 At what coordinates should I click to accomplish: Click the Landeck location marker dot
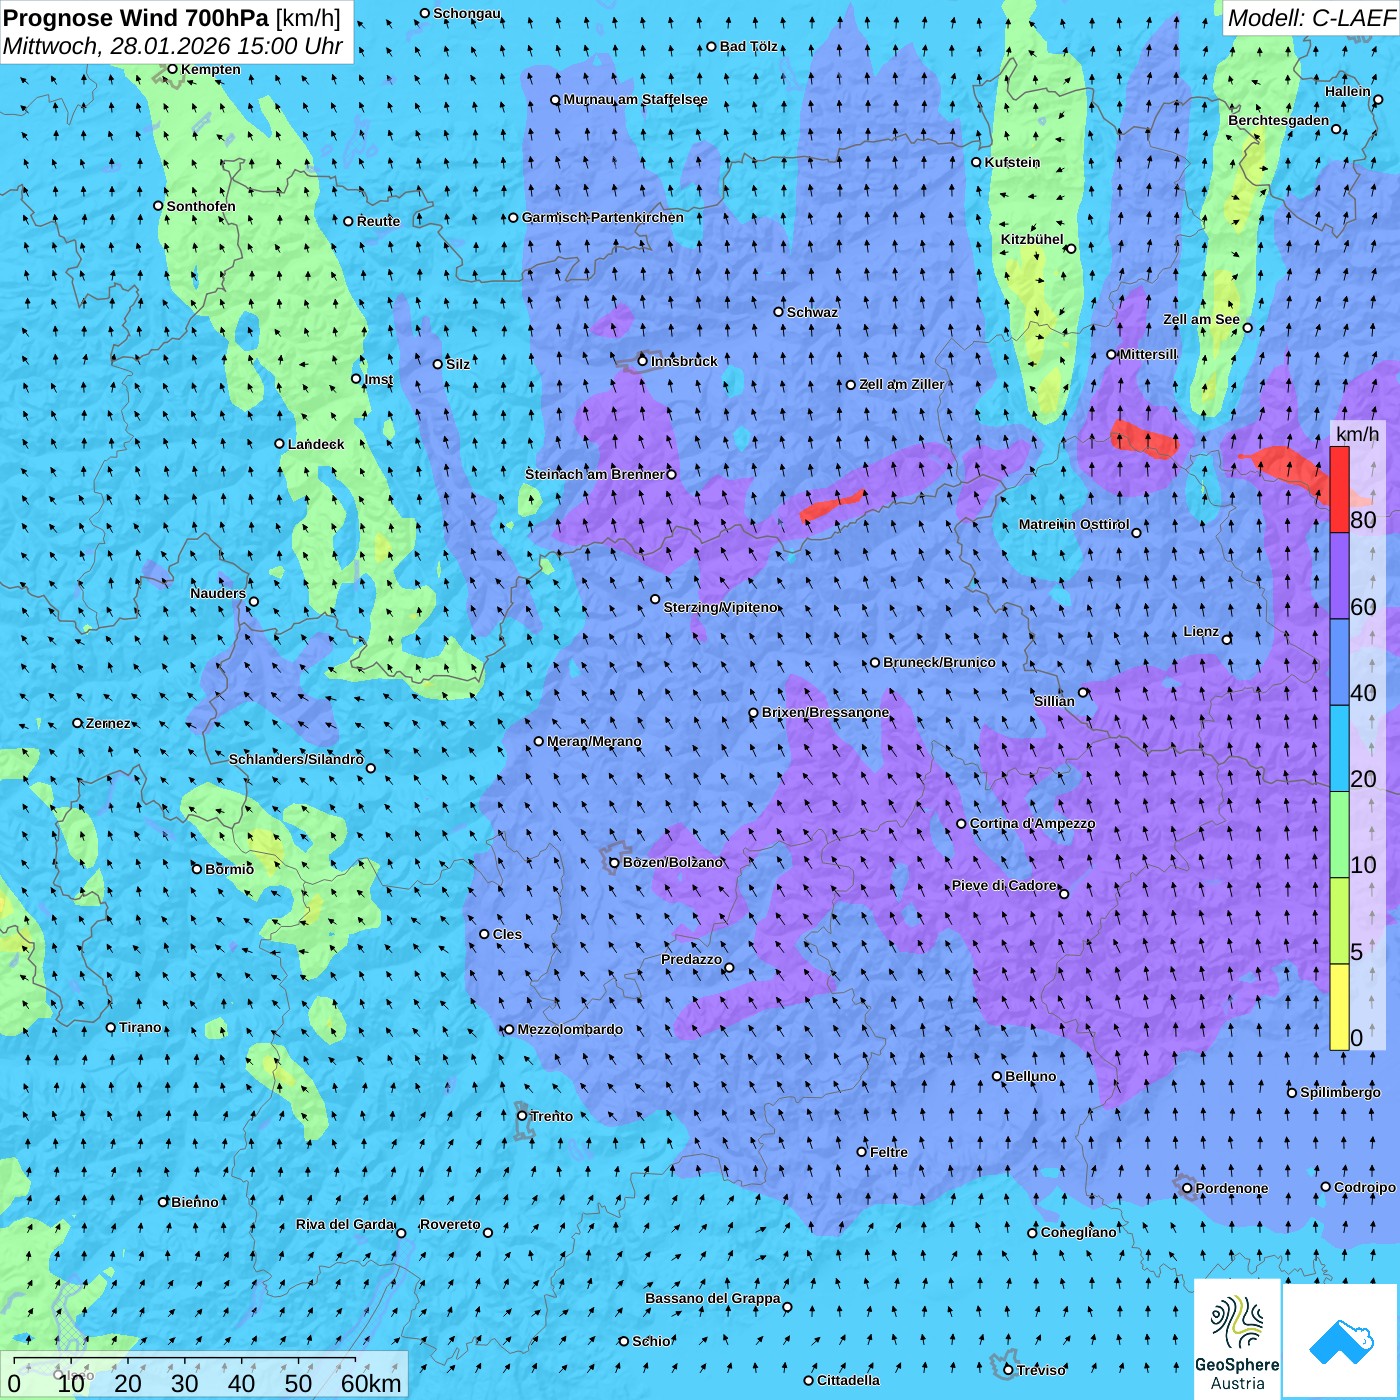[280, 444]
